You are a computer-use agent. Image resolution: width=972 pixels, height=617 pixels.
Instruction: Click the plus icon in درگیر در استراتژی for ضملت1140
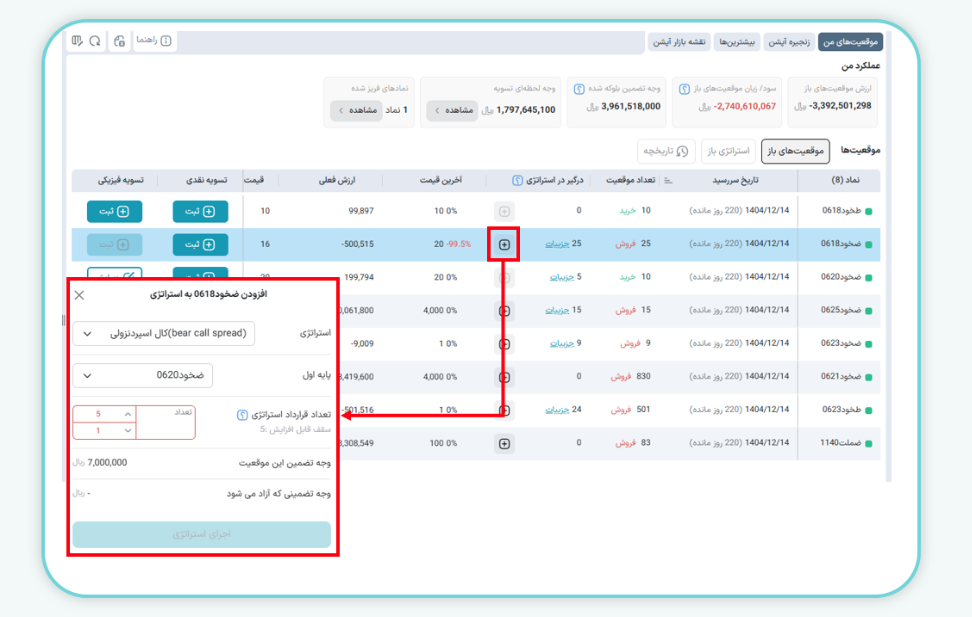pyautogui.click(x=504, y=443)
